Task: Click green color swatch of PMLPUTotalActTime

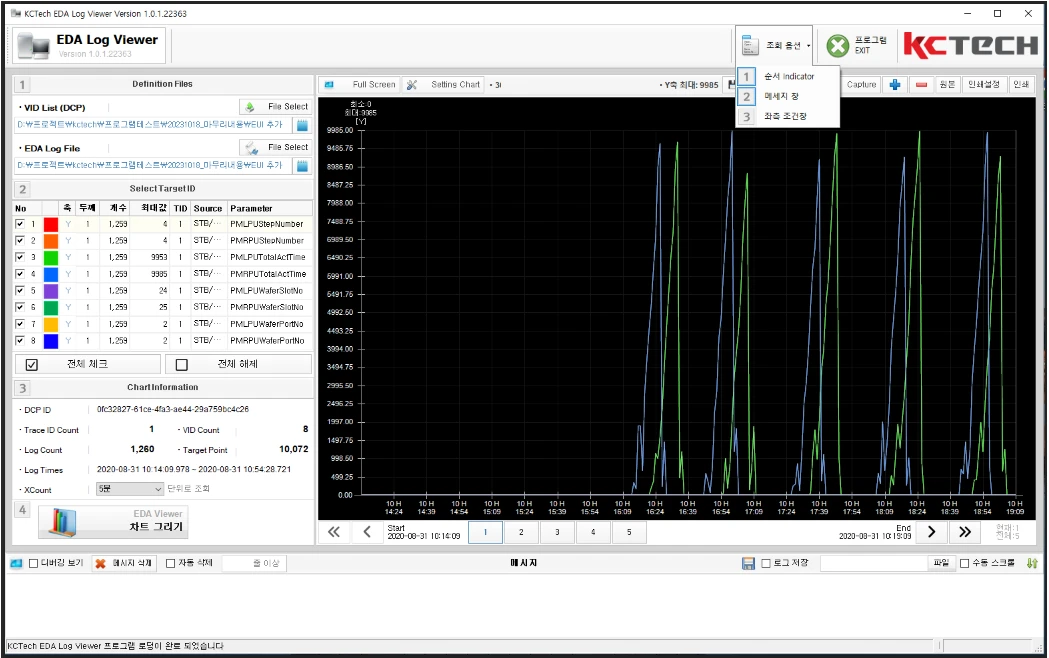Action: point(51,257)
